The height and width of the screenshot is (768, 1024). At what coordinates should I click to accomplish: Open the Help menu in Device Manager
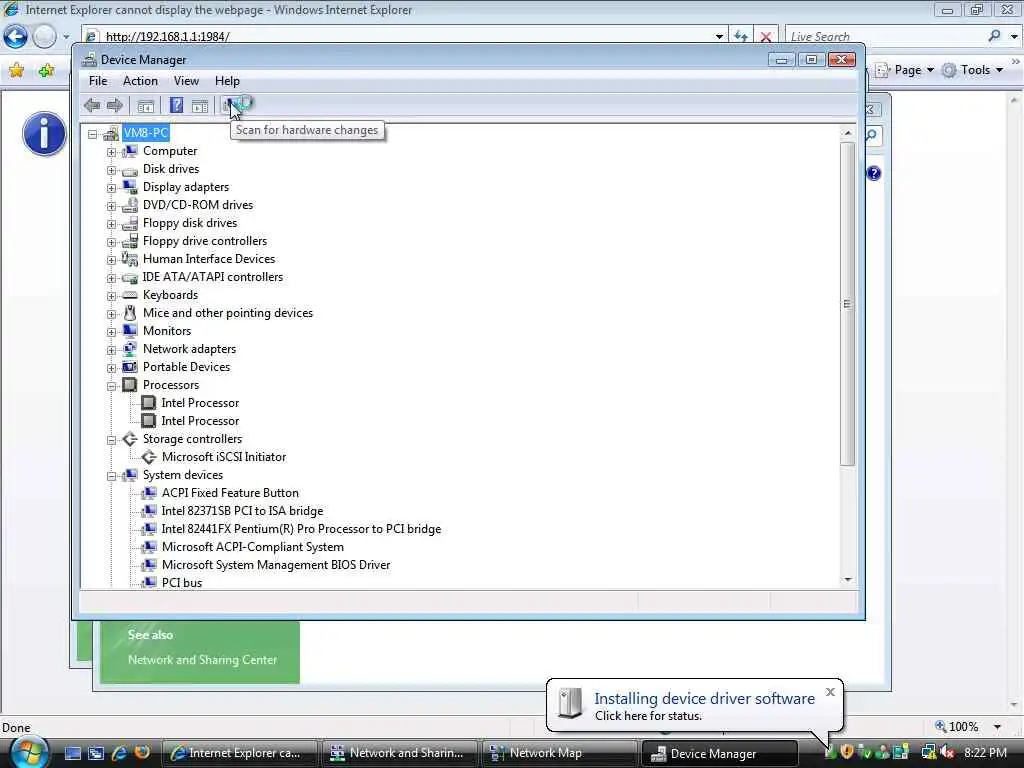227,81
